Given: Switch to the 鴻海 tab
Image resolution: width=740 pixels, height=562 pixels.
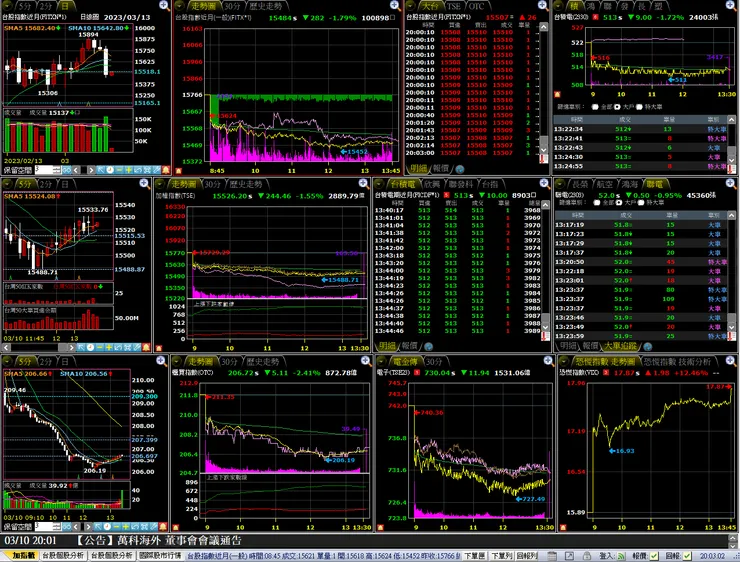Looking at the screenshot, I should point(629,184).
